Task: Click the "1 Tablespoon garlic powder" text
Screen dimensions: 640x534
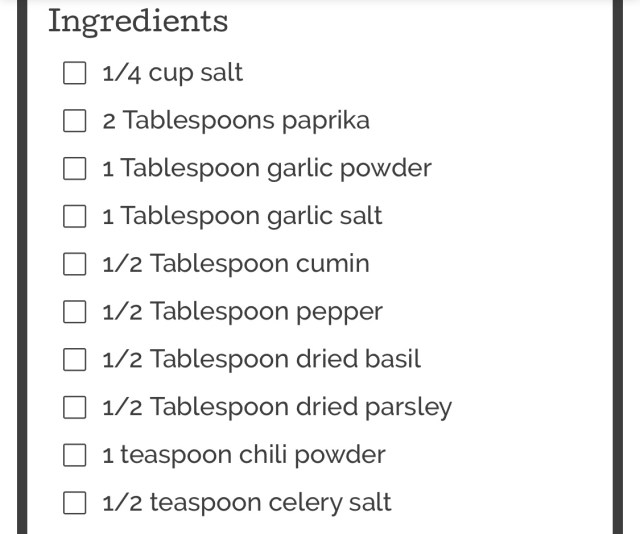Action: point(266,169)
